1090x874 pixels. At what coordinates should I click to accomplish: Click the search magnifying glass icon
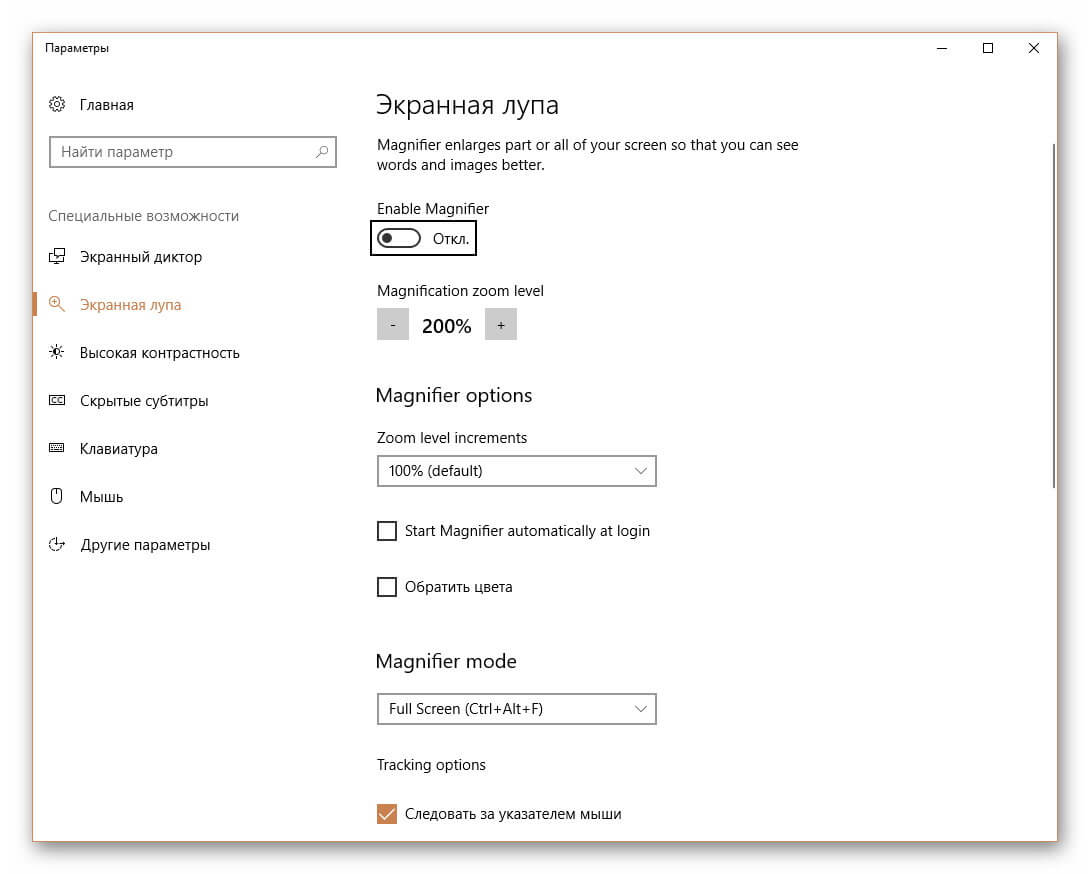tap(322, 152)
